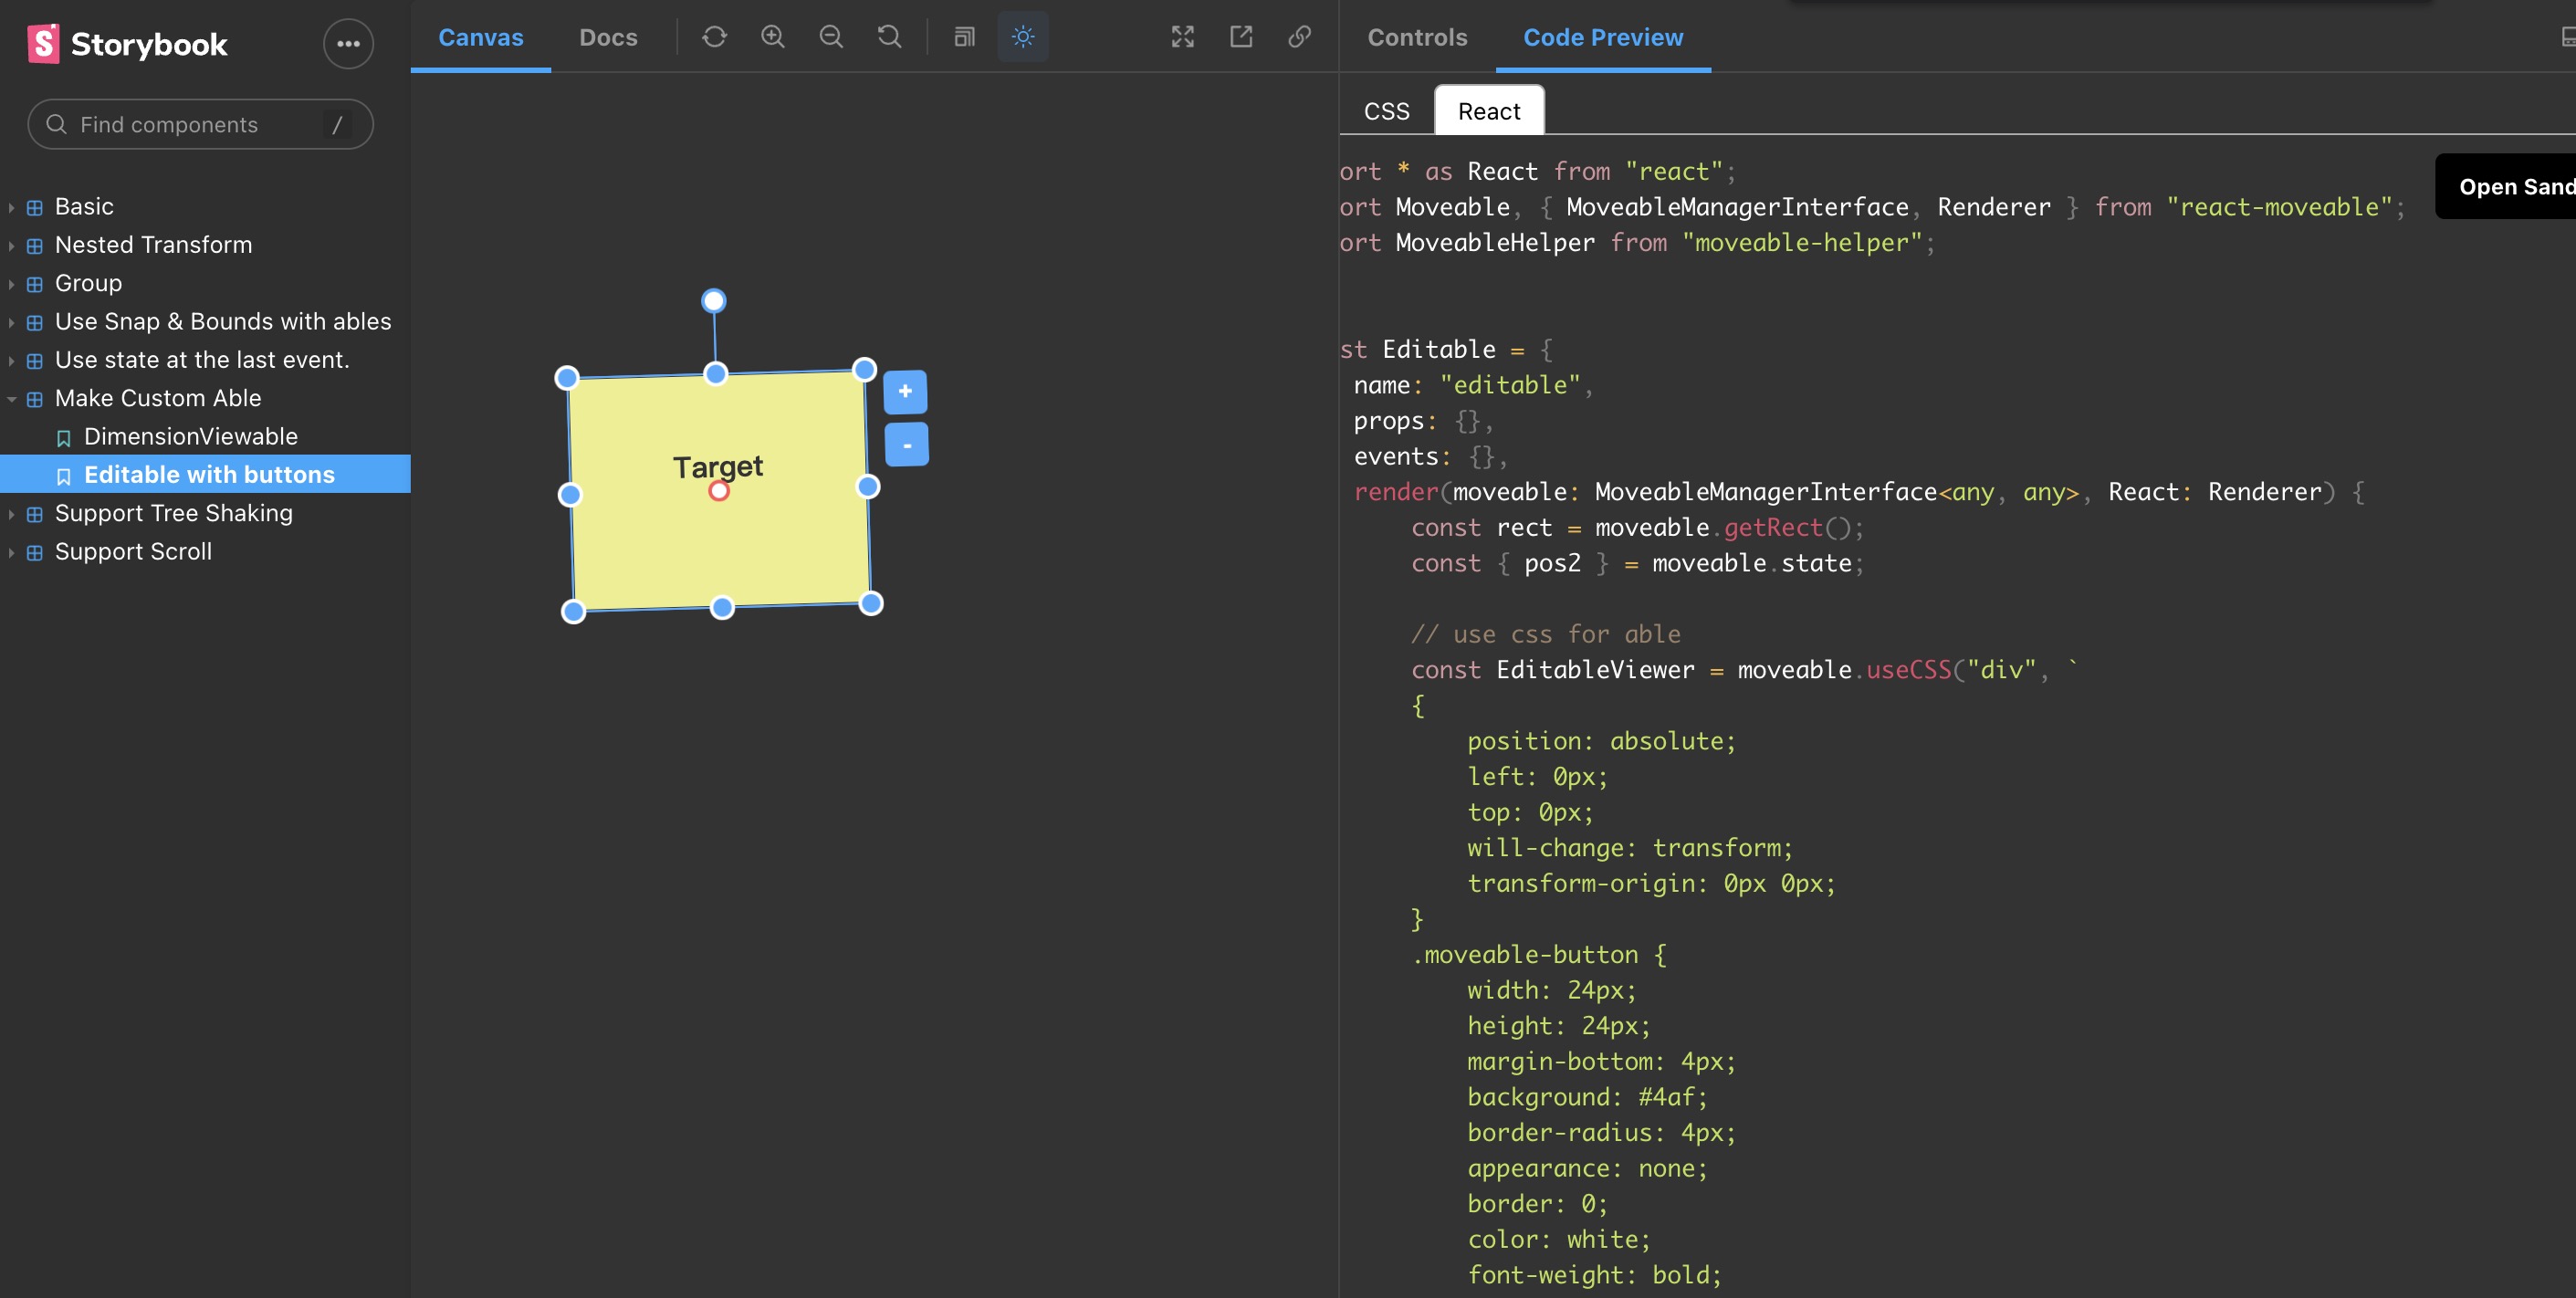This screenshot has height=1298, width=2576.
Task: Switch to the Docs tab
Action: (x=608, y=37)
